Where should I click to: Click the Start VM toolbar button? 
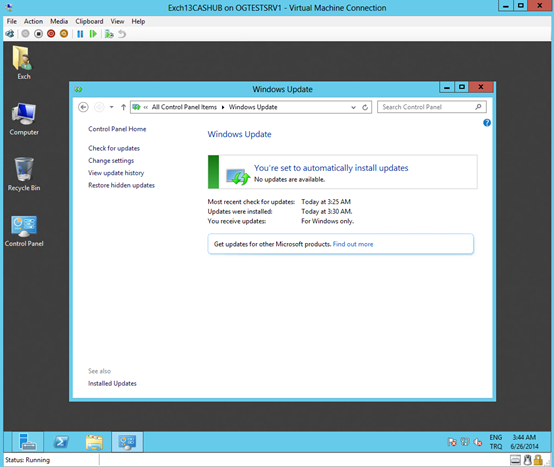25,34
